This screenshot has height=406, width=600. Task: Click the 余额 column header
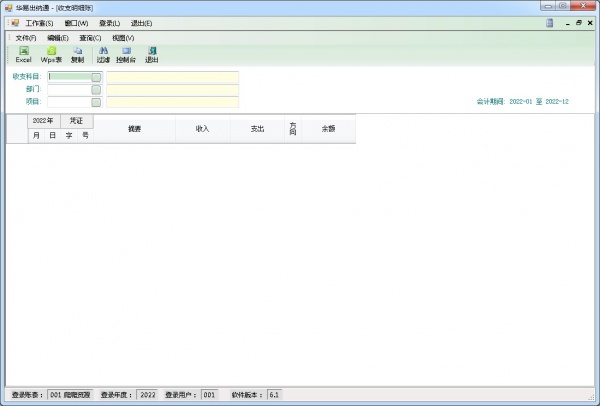(328, 129)
